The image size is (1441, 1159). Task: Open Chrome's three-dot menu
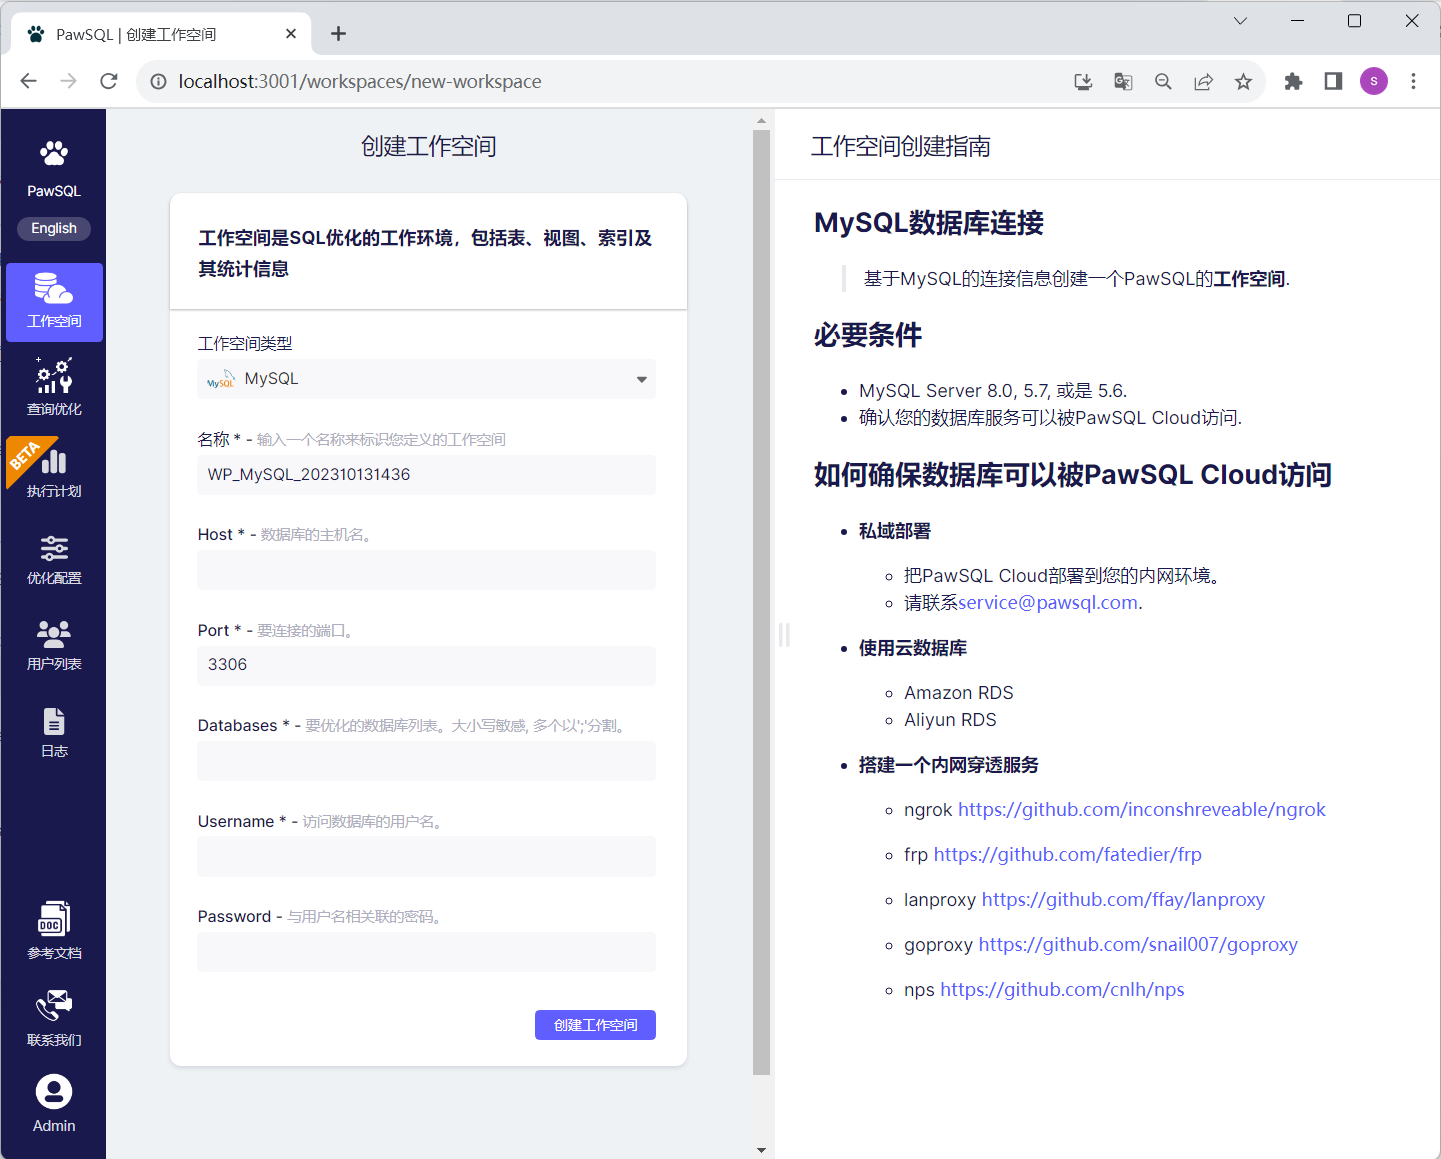pos(1413,82)
